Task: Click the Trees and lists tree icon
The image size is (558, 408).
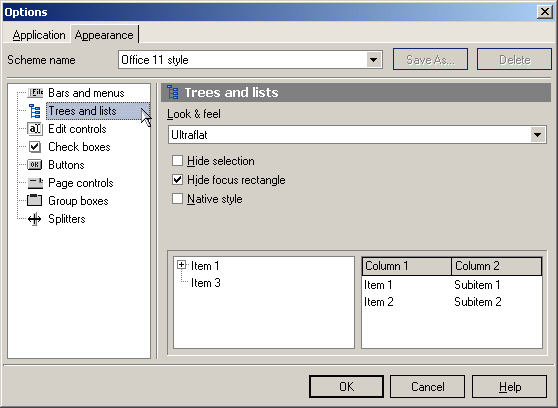Action: pos(35,111)
